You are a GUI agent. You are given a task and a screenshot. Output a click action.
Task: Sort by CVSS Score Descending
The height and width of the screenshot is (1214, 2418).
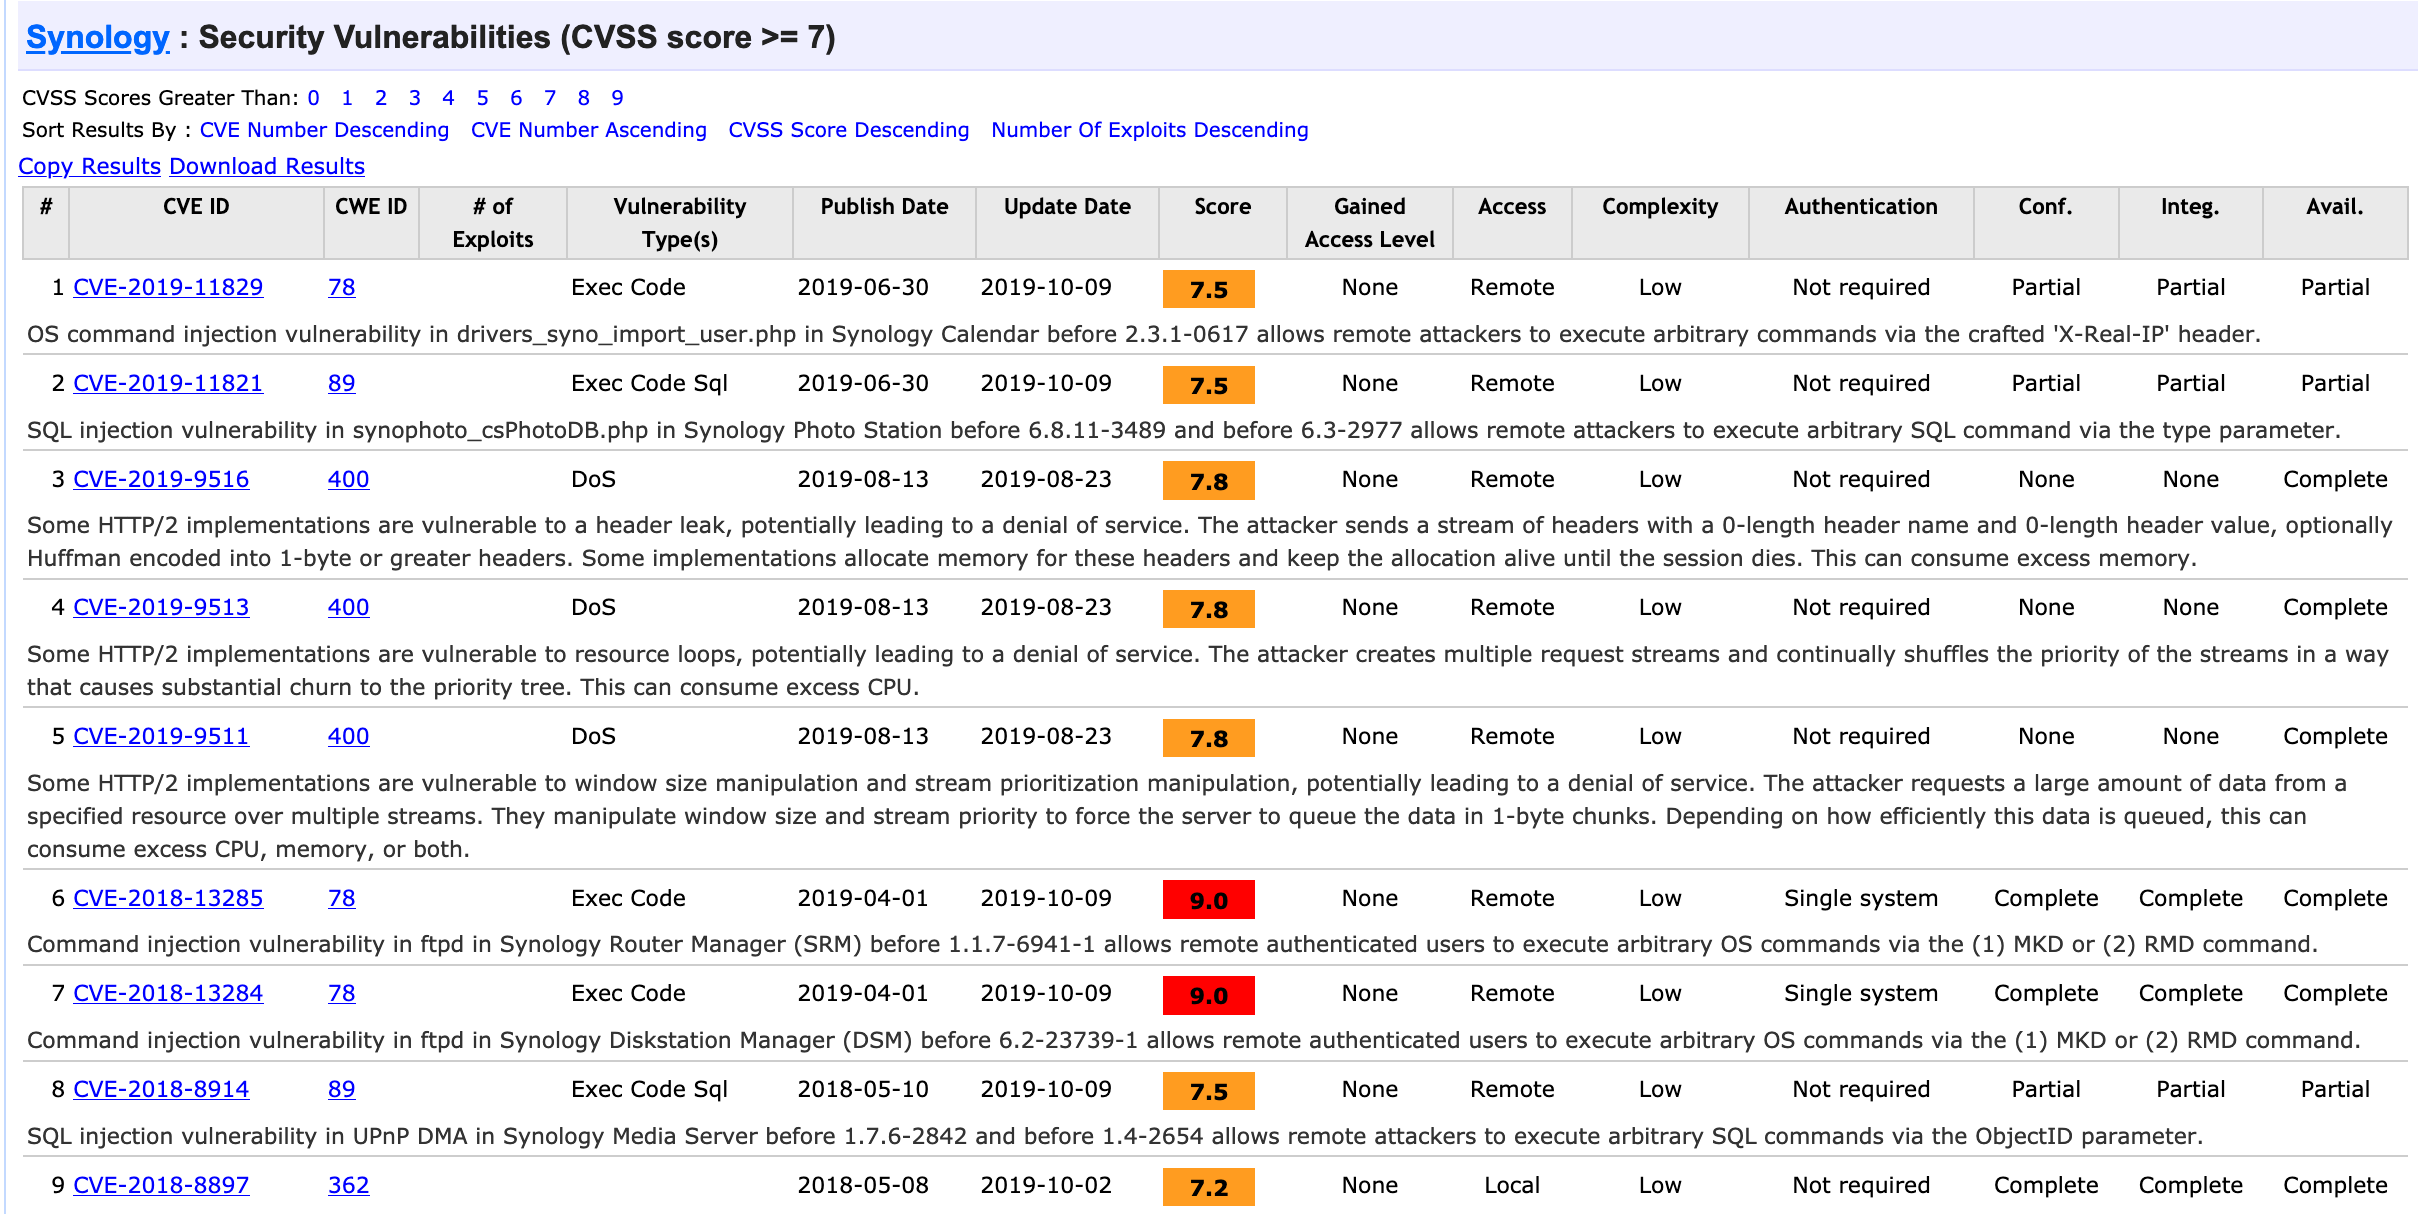(848, 130)
